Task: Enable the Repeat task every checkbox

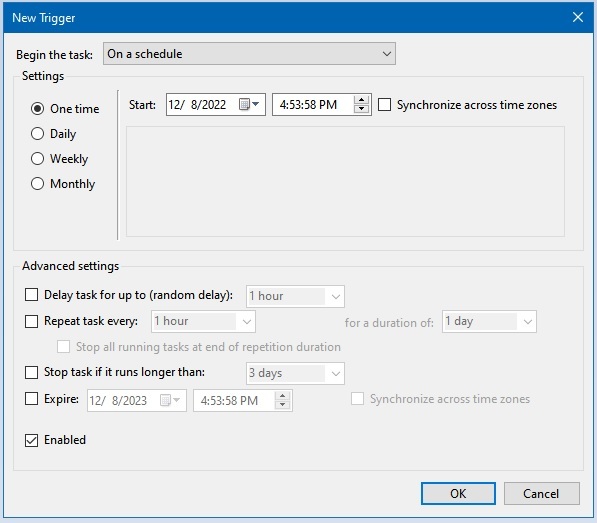Action: pyautogui.click(x=31, y=321)
